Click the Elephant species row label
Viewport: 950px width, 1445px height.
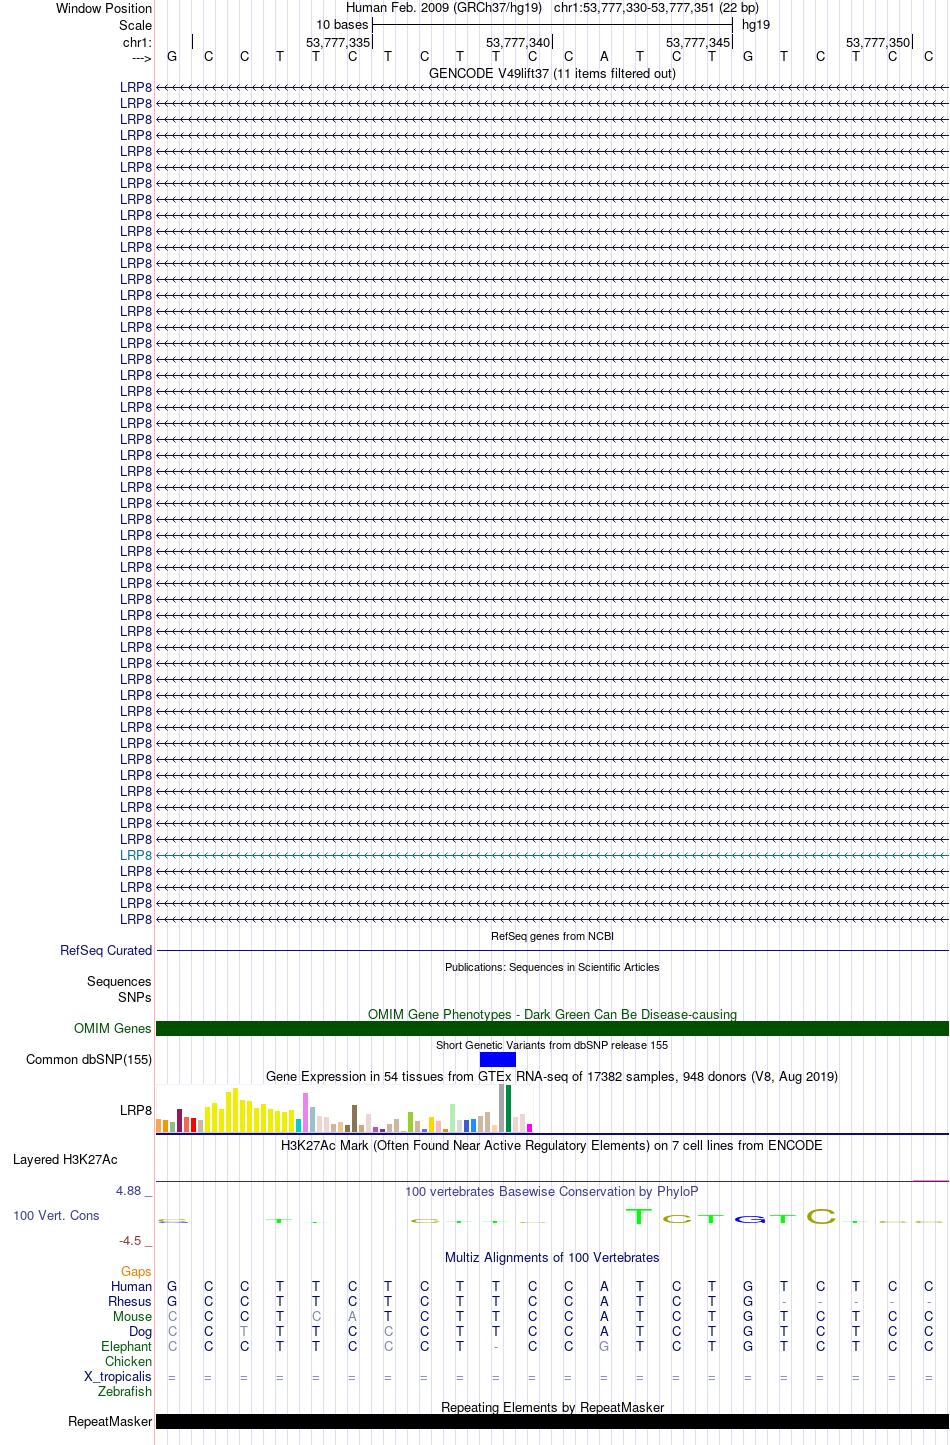click(127, 1346)
